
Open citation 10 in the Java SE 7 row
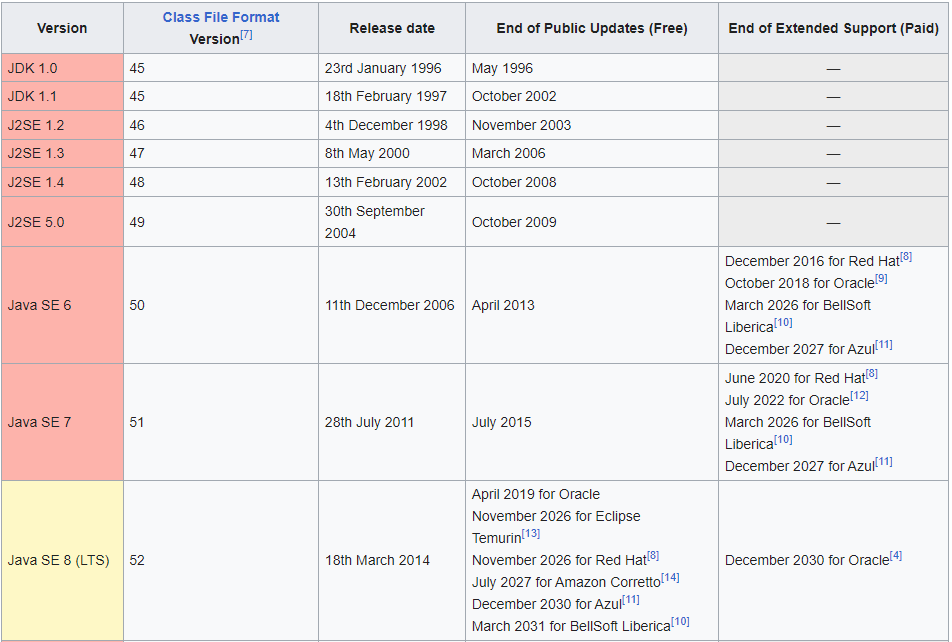pos(783,440)
